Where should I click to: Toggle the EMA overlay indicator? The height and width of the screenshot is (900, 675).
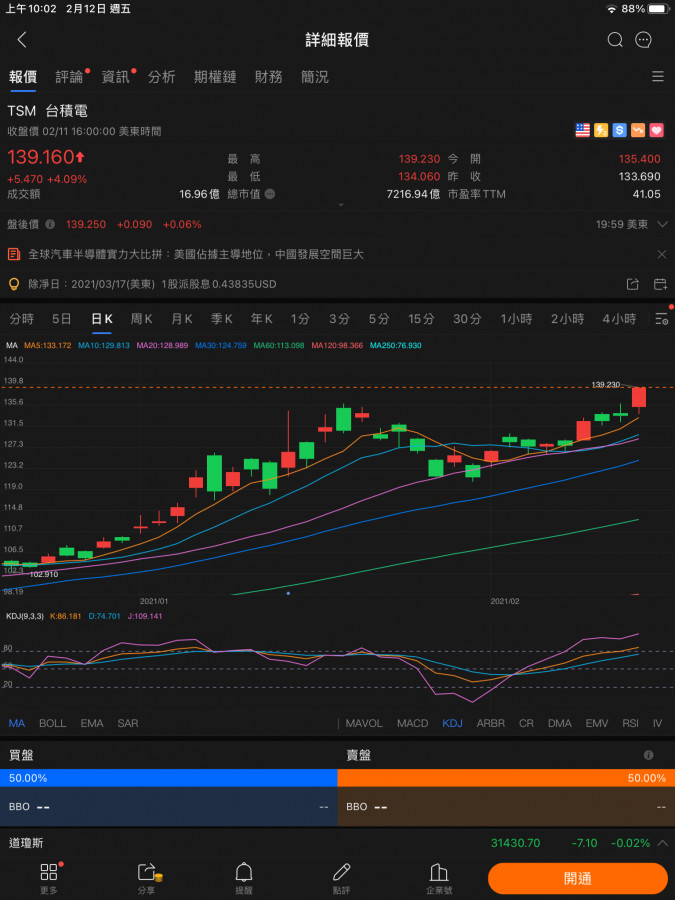click(x=92, y=723)
